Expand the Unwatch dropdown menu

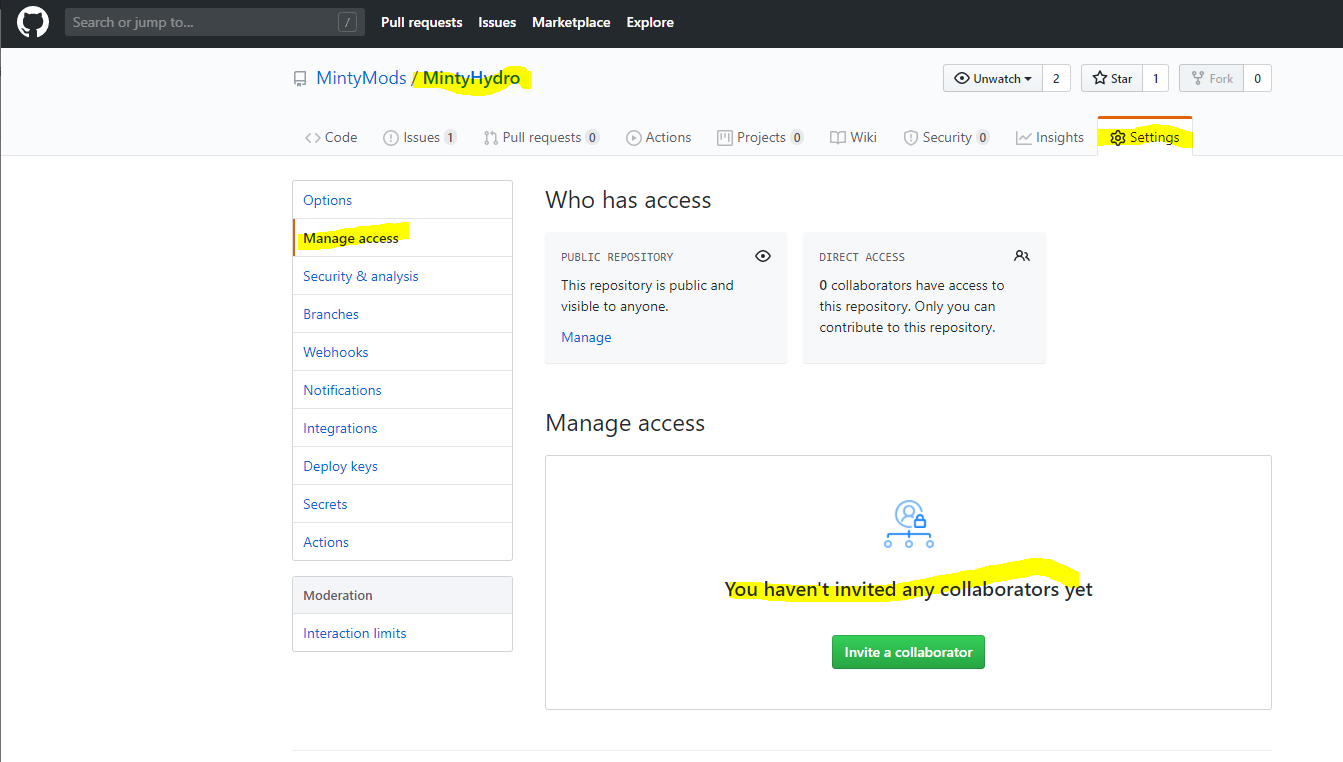(x=992, y=78)
